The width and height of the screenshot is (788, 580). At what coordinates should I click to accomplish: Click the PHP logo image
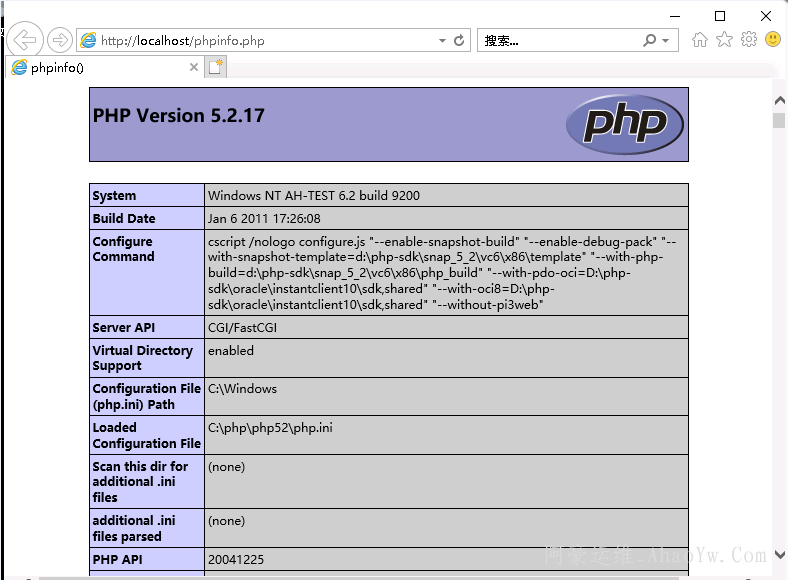624,125
